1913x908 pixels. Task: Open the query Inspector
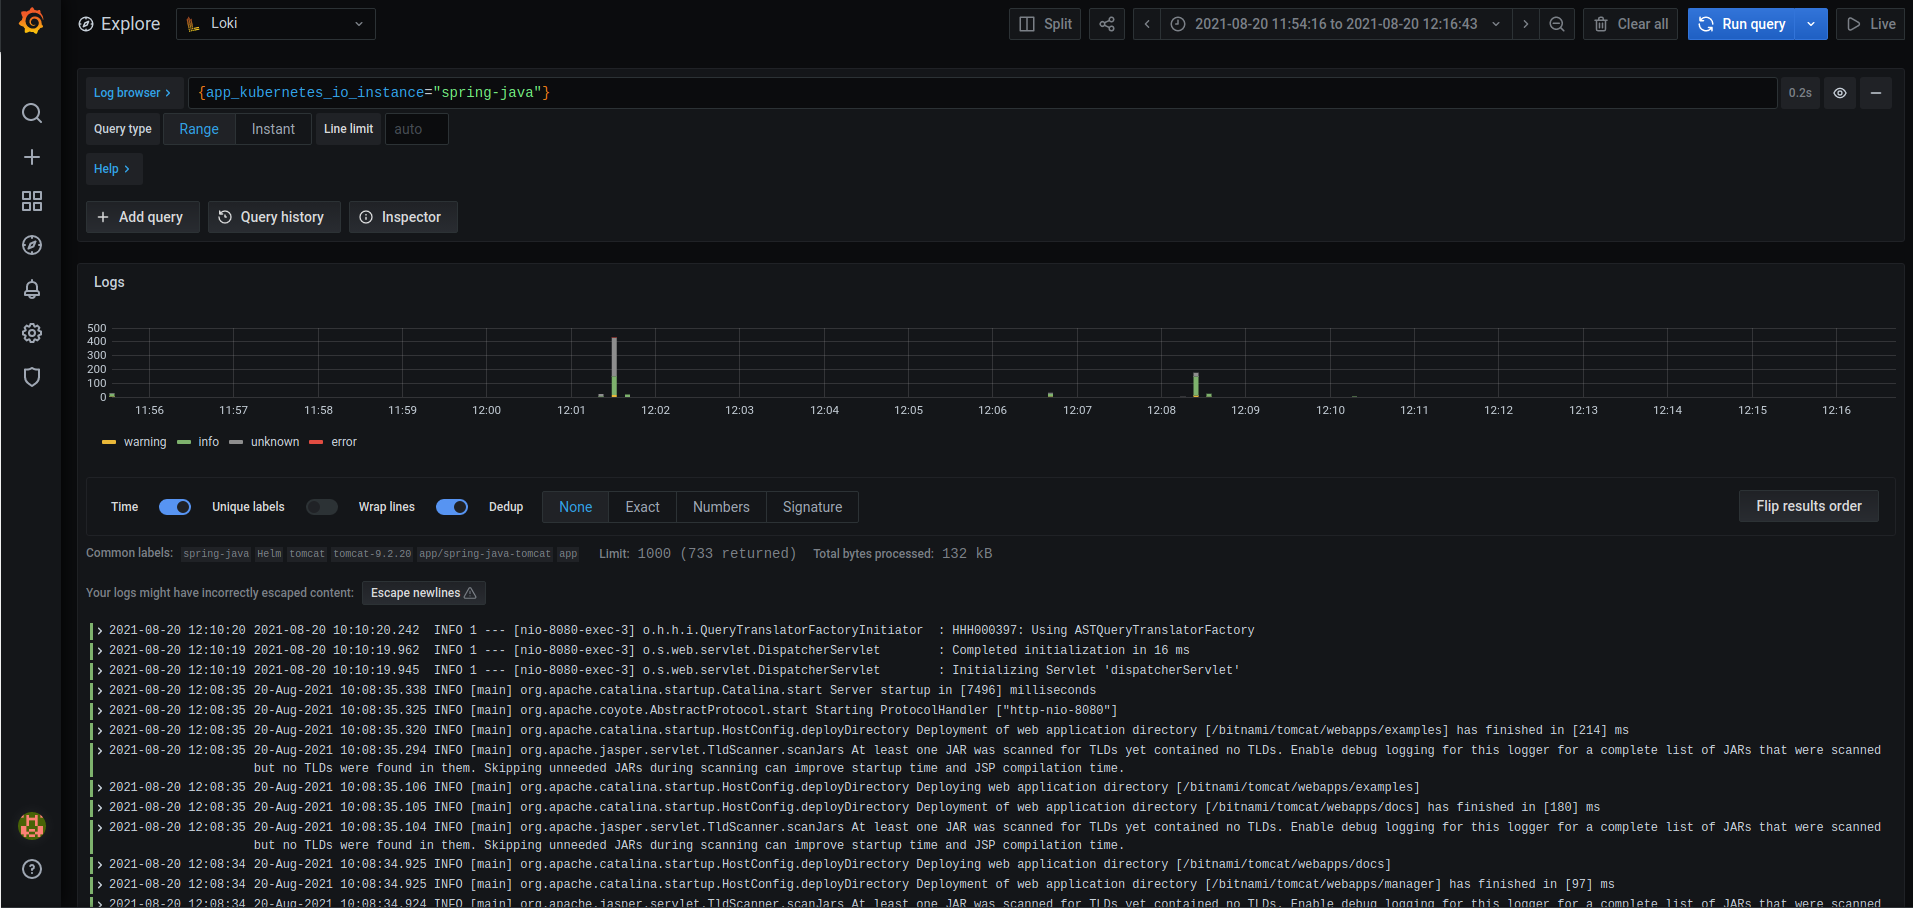(403, 217)
